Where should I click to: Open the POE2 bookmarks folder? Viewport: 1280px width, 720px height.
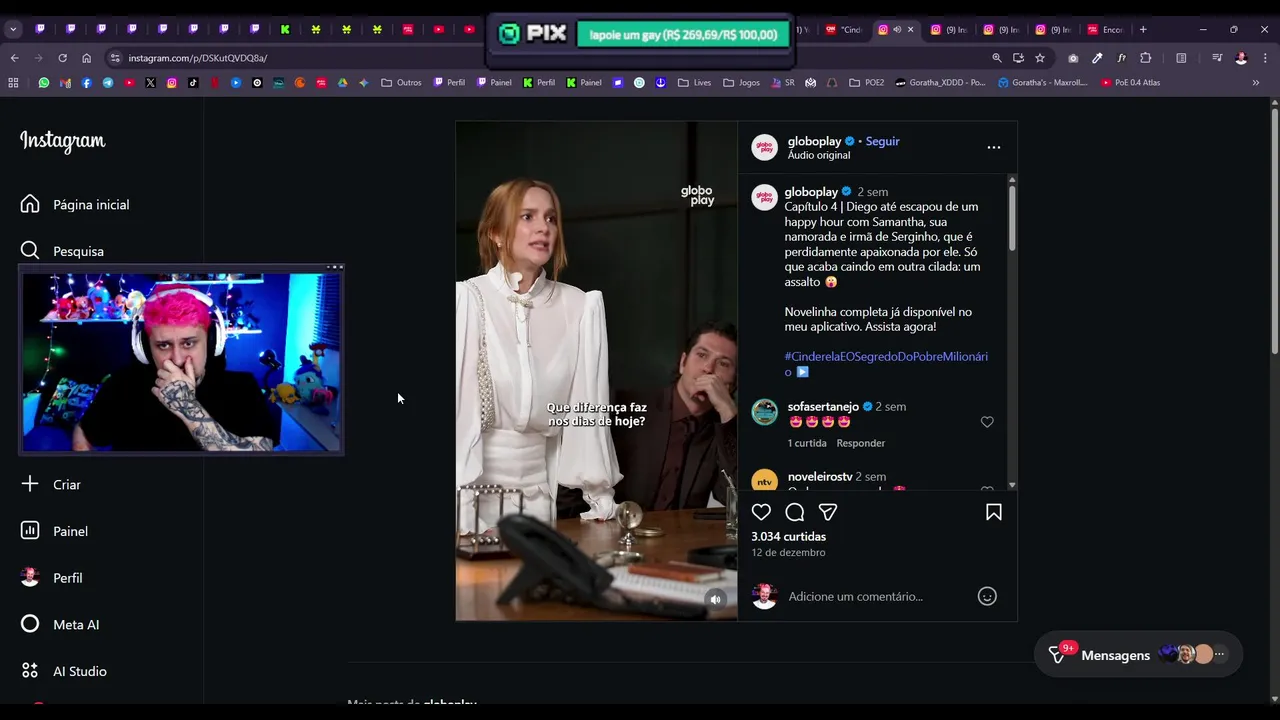pyautogui.click(x=866, y=83)
